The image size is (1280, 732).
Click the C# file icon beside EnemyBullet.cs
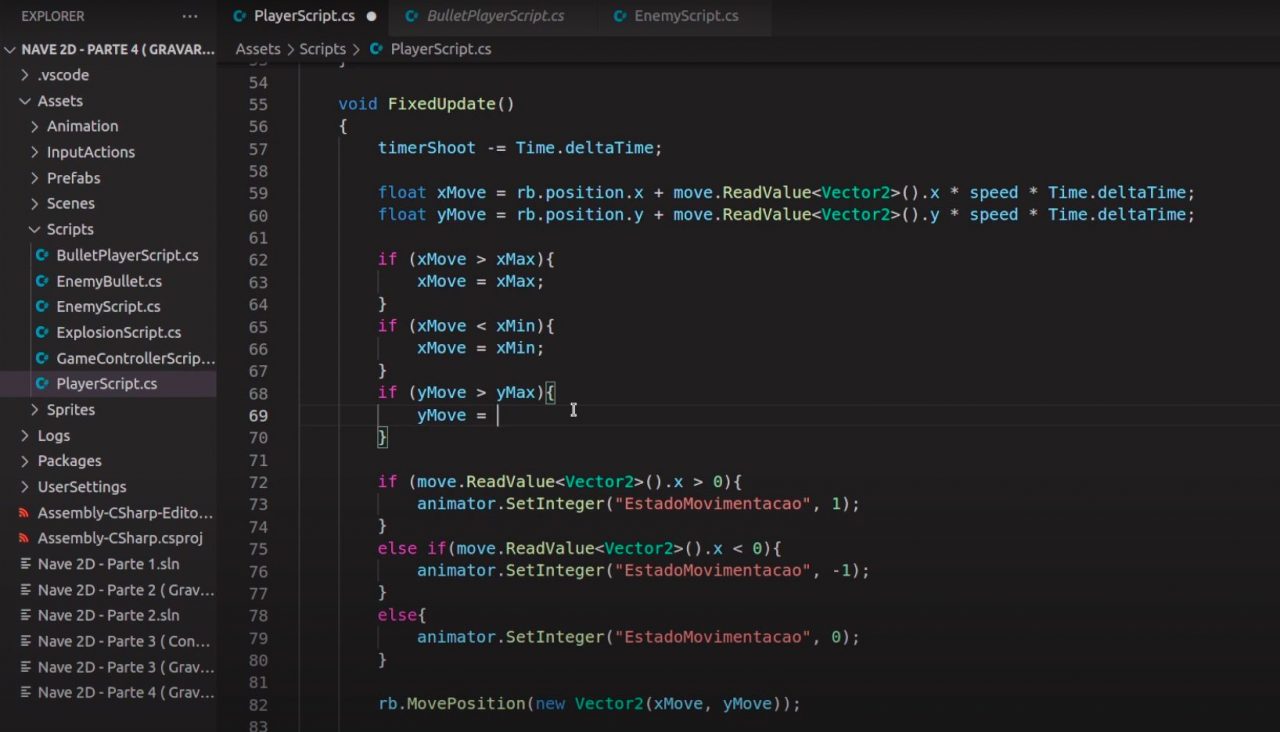pyautogui.click(x=44, y=281)
